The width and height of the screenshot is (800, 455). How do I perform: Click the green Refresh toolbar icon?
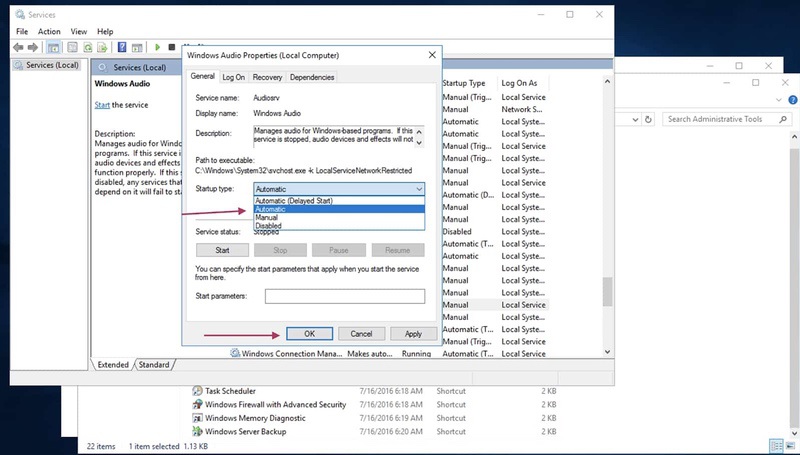[x=88, y=47]
